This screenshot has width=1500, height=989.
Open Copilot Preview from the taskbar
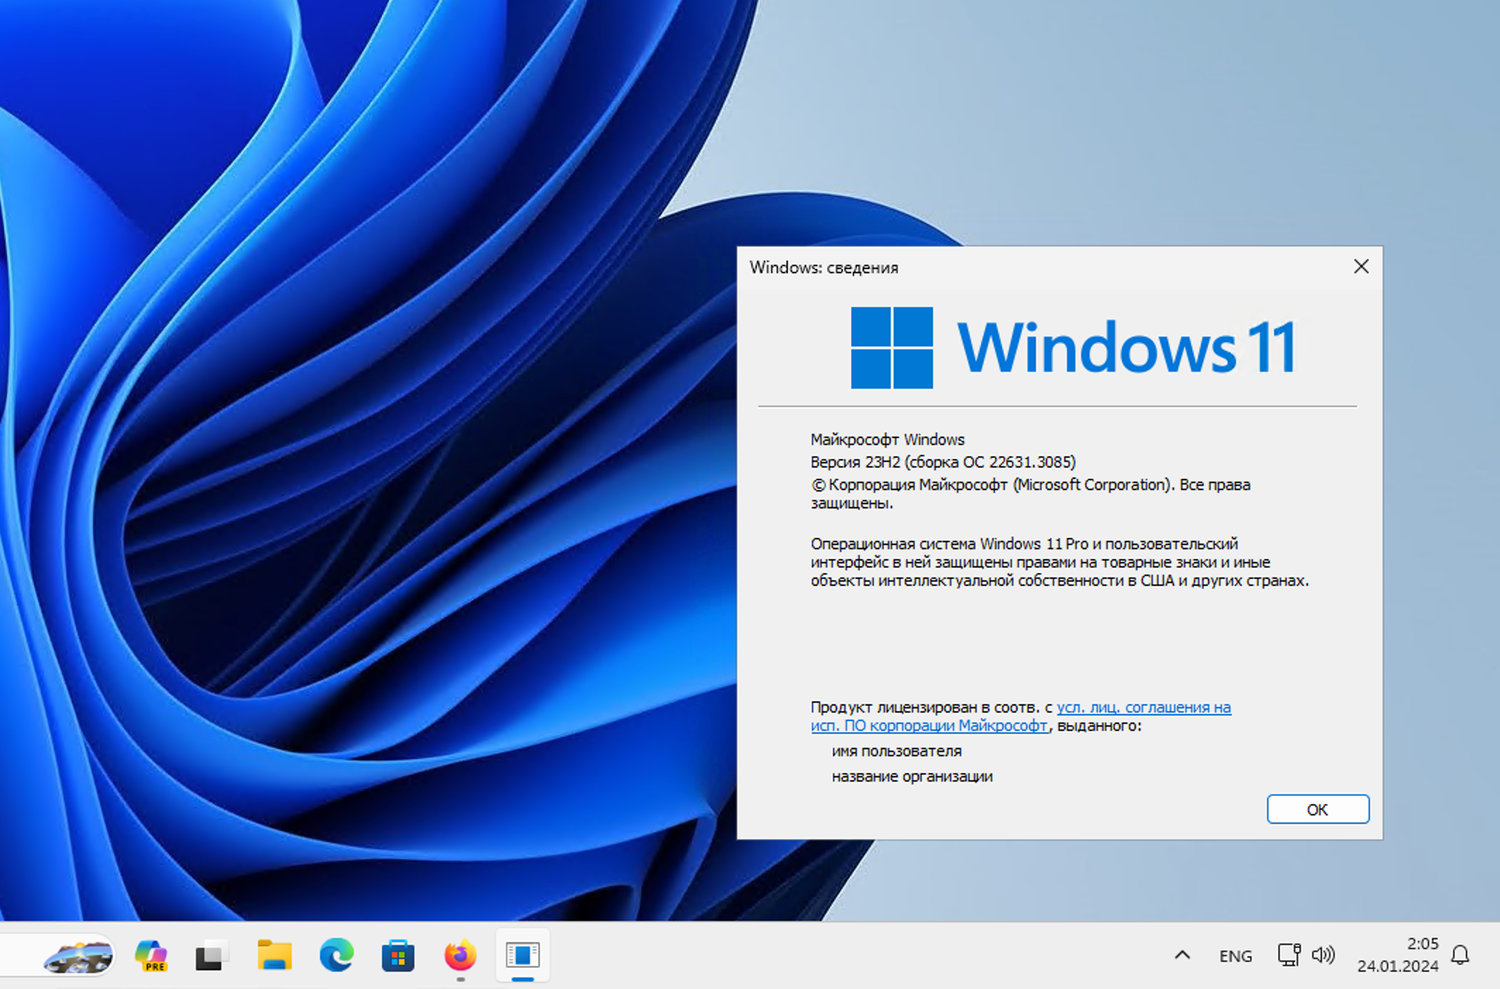coord(151,956)
